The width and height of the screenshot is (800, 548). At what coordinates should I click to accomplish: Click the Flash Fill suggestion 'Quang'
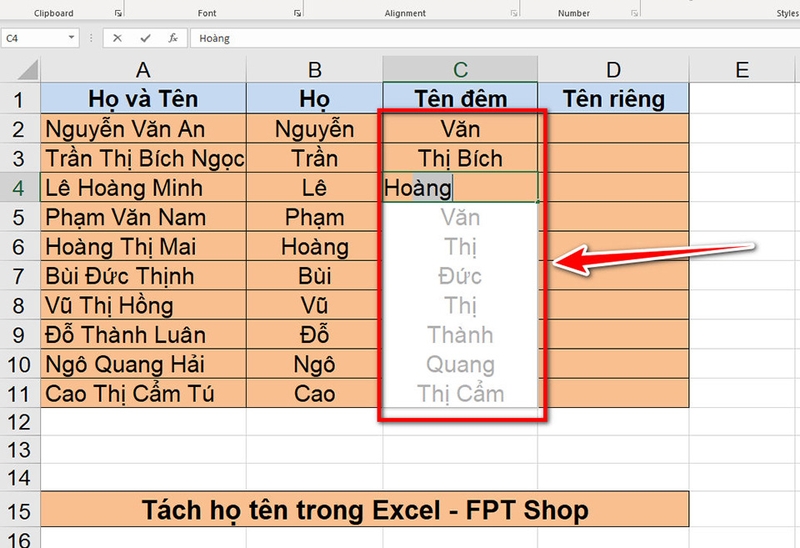click(x=460, y=364)
